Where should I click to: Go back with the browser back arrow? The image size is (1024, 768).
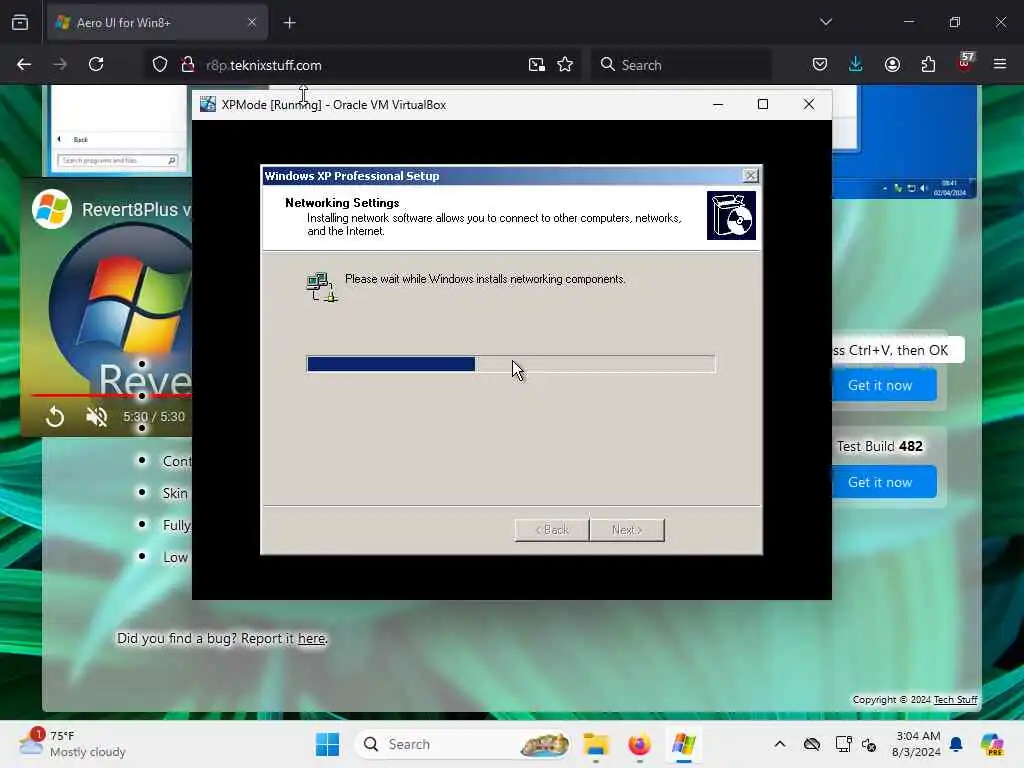(x=24, y=64)
